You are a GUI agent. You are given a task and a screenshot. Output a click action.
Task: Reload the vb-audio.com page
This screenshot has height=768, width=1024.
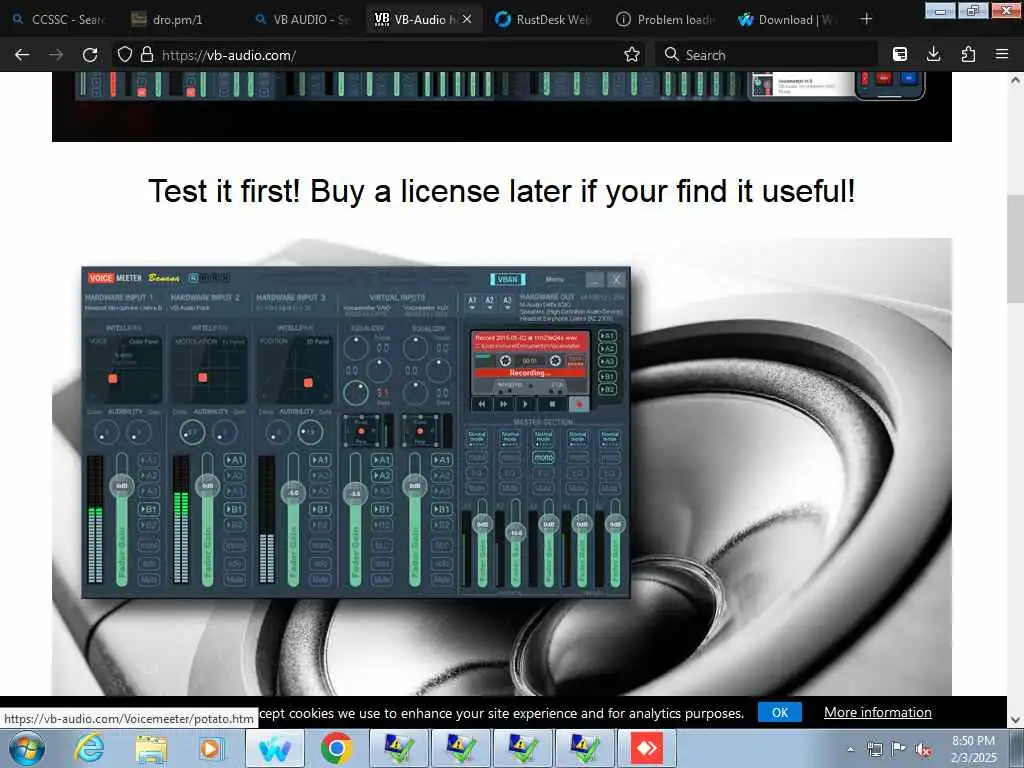click(90, 55)
